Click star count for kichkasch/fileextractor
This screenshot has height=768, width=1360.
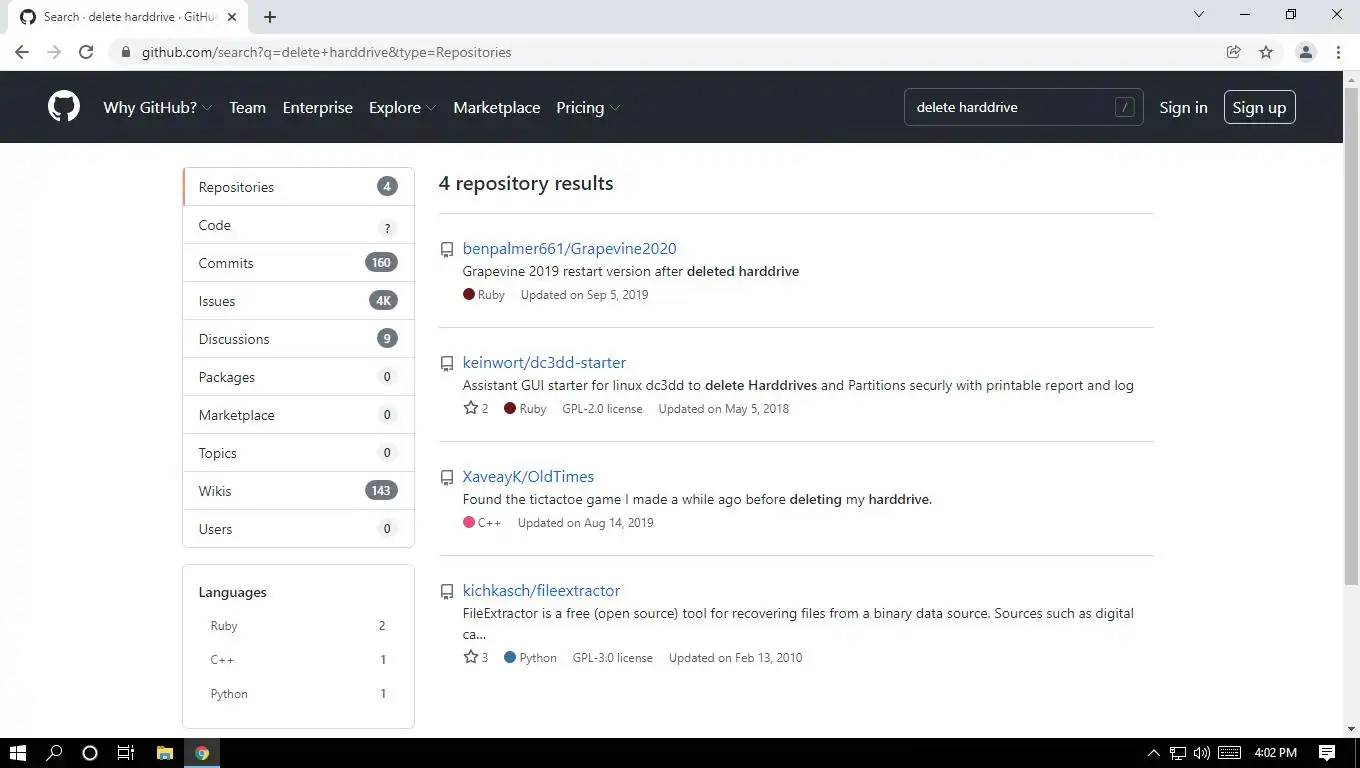[x=476, y=657]
